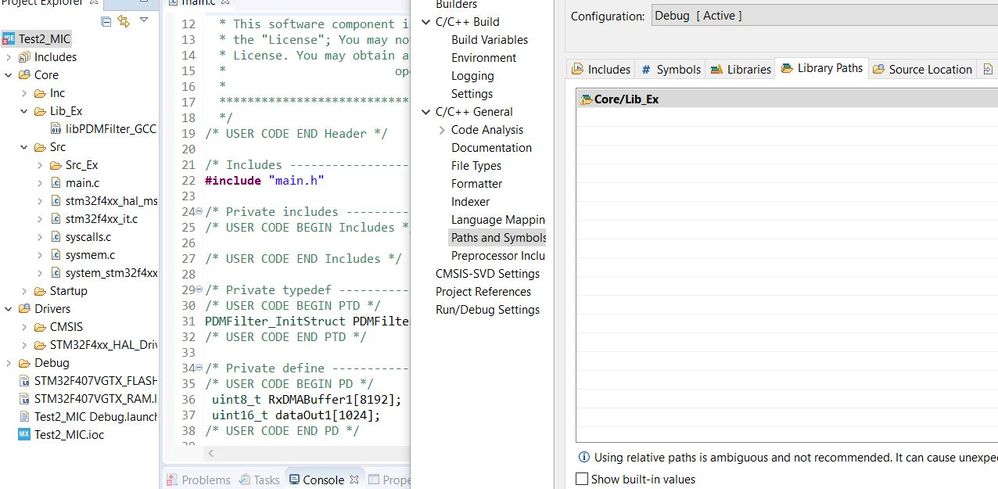Switch to the Console tab

(323, 479)
